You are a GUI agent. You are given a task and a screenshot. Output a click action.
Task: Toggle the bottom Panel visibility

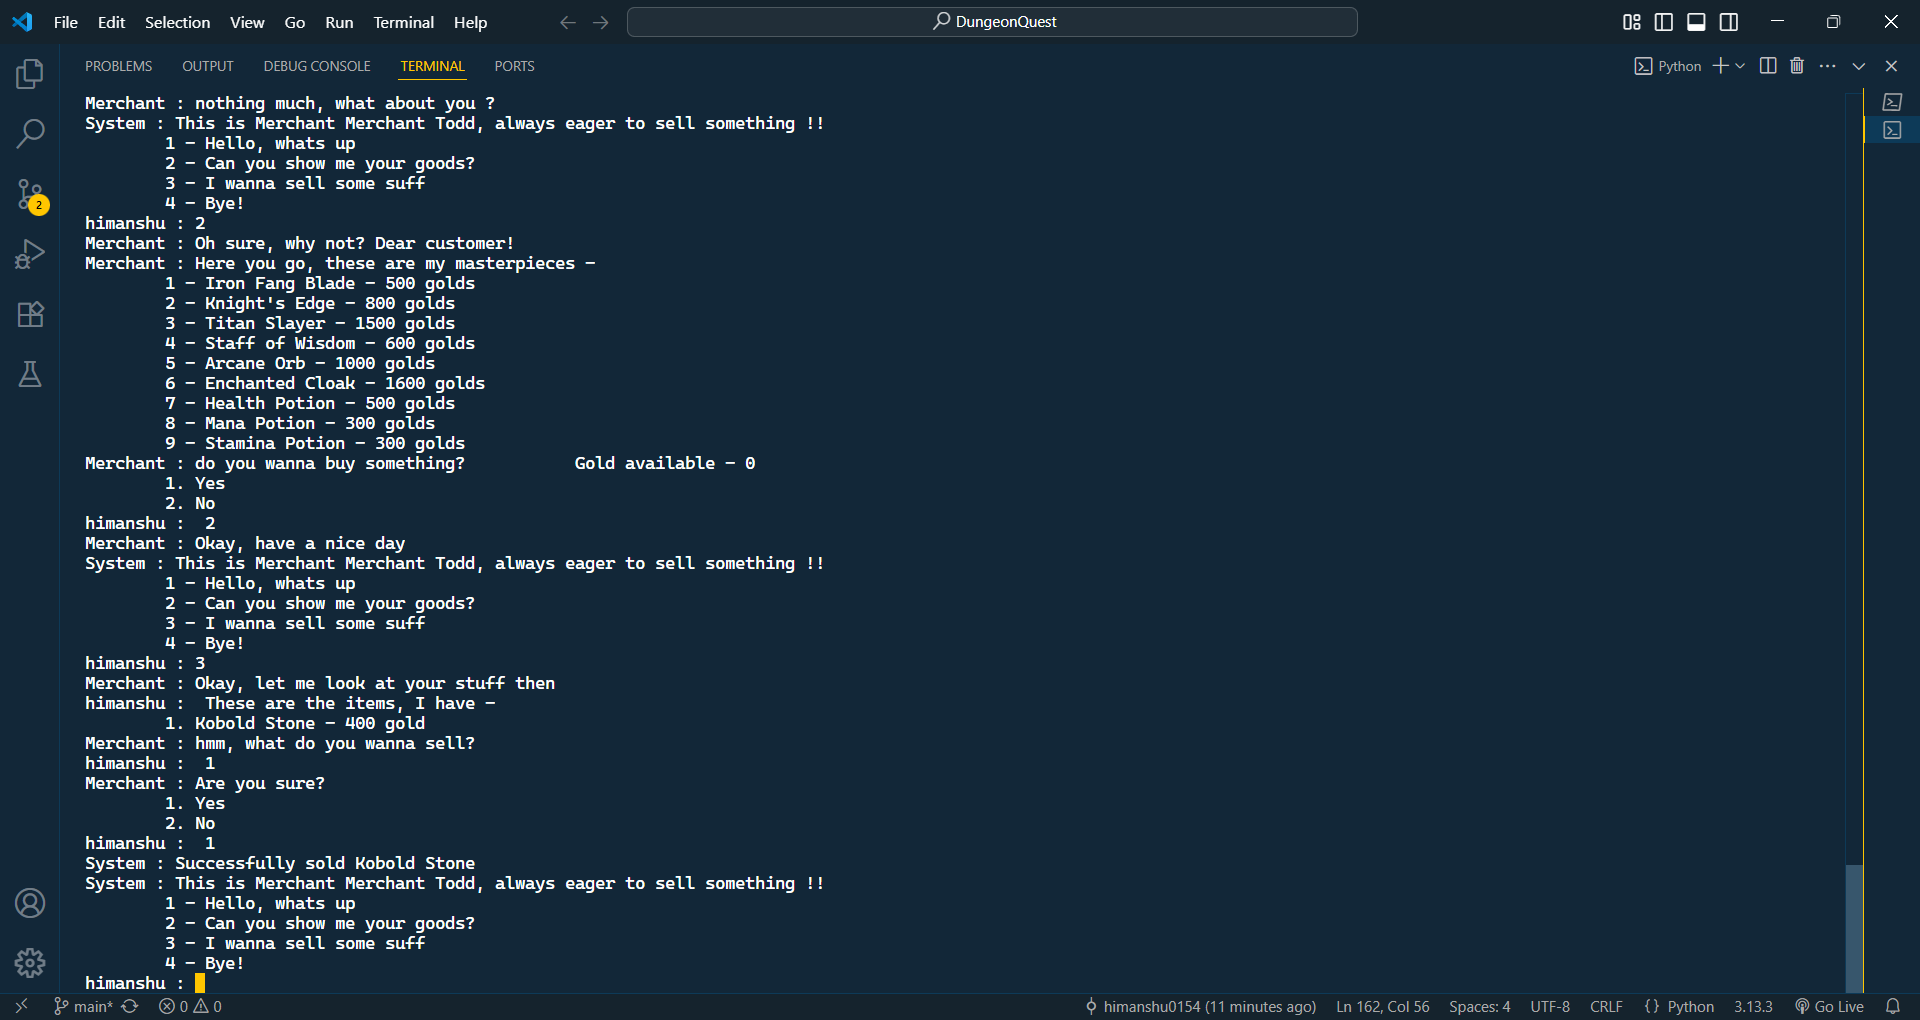tap(1697, 22)
